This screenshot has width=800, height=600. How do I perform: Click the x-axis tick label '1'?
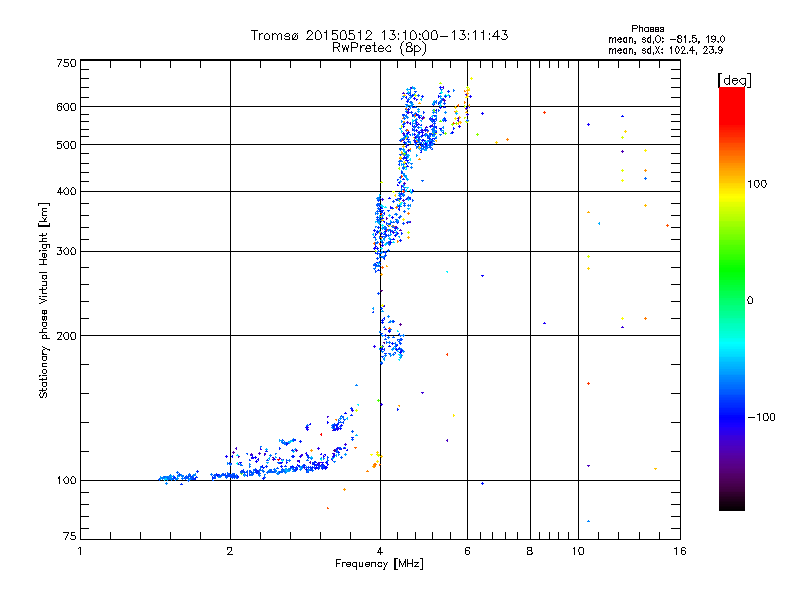point(80,551)
